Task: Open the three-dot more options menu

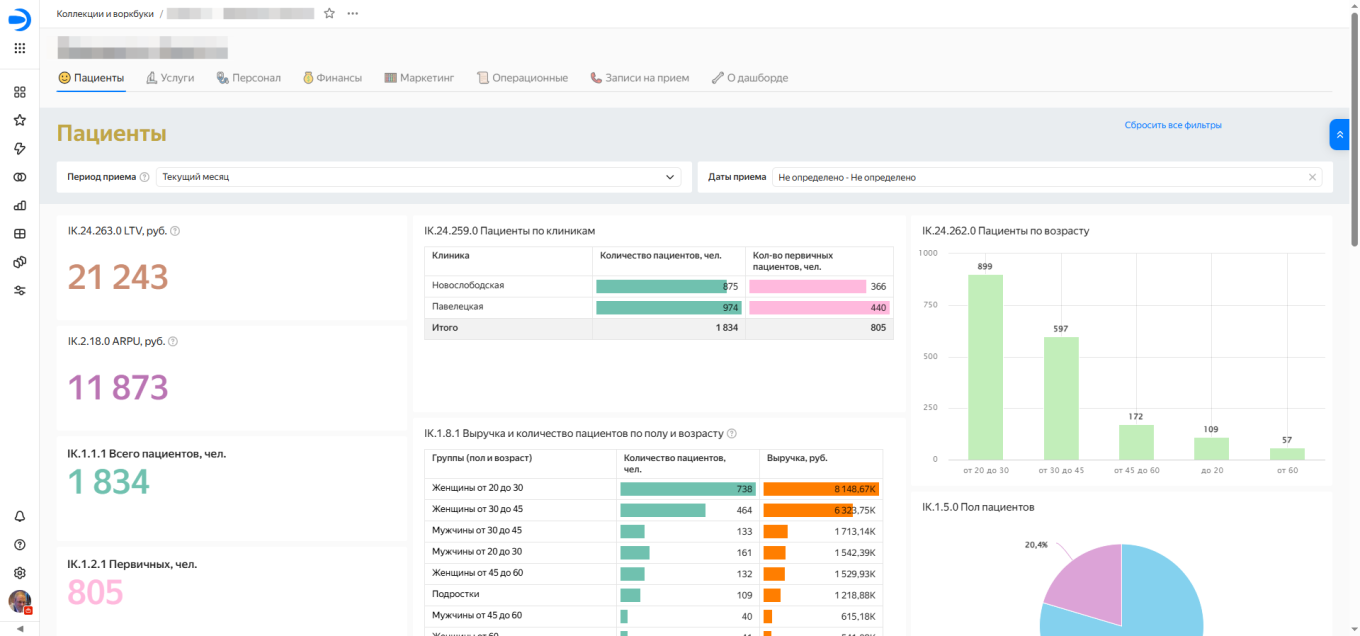Action: (x=352, y=13)
